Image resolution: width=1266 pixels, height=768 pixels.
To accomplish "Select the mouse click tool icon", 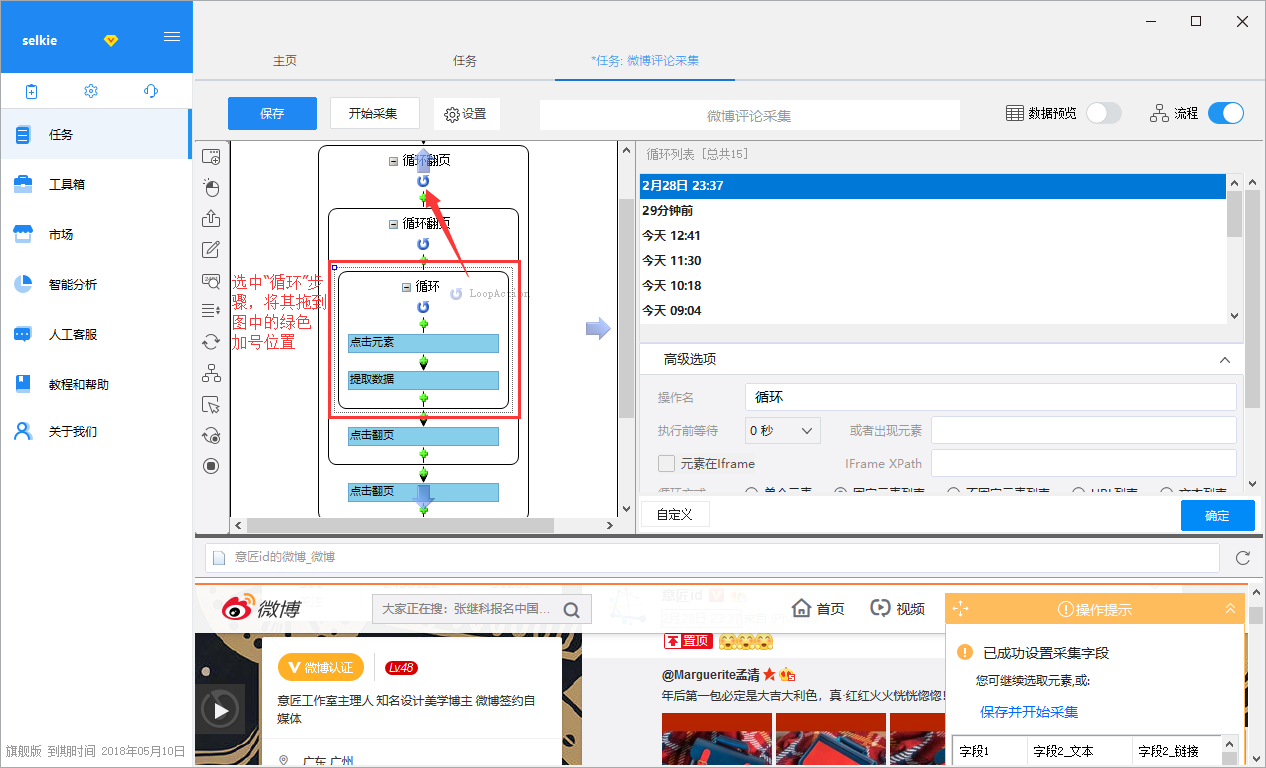I will coord(211,188).
